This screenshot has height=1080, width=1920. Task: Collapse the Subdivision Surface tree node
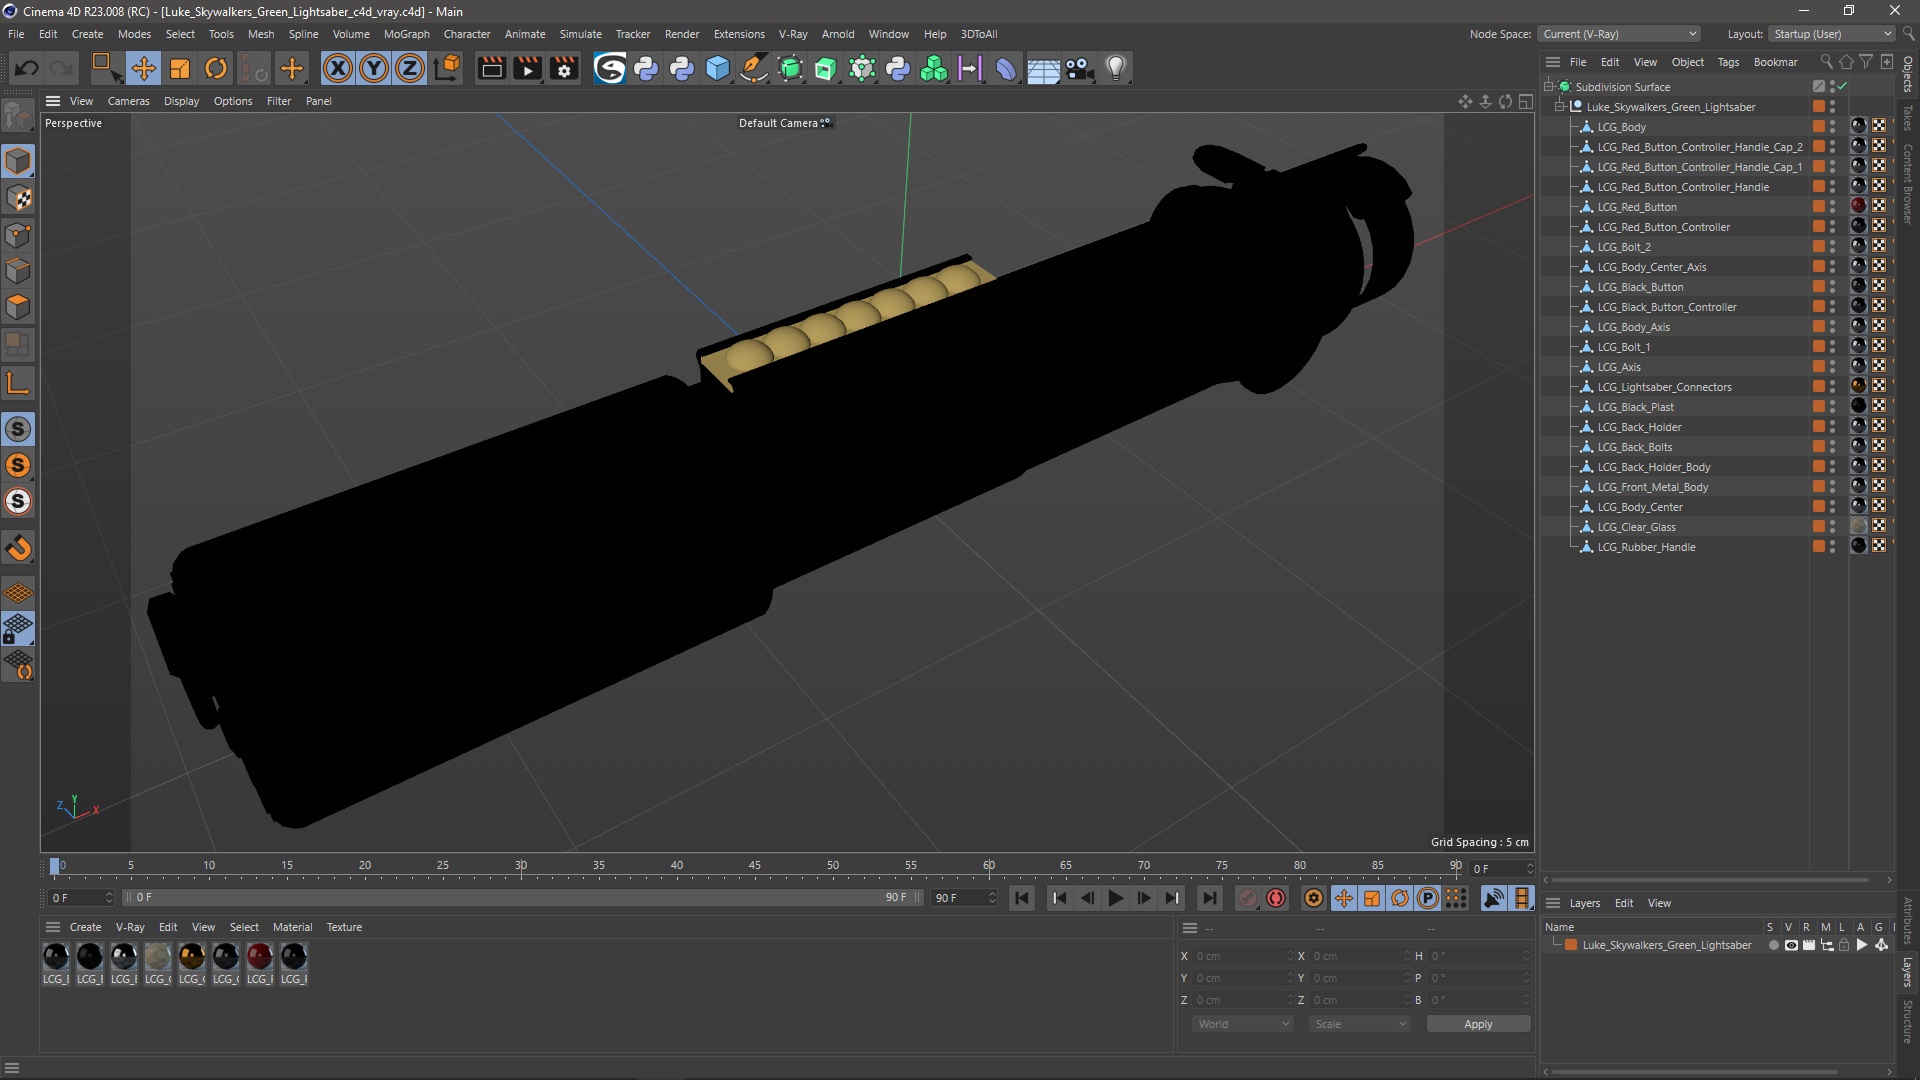(1549, 87)
